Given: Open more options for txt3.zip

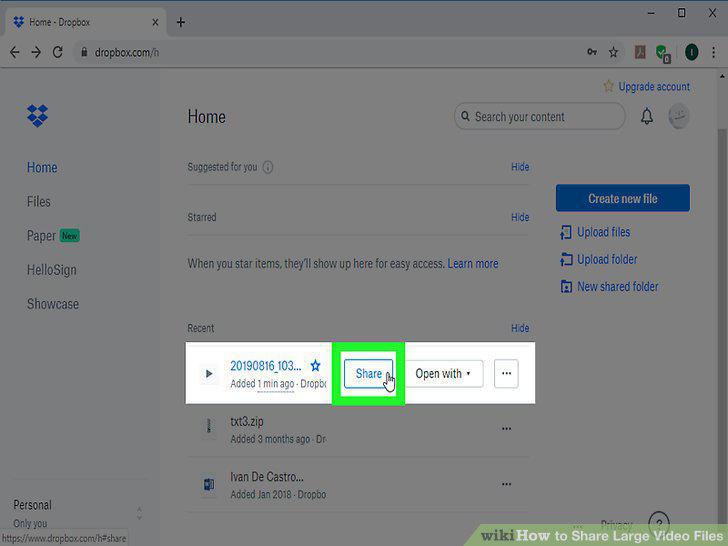Looking at the screenshot, I should pos(506,429).
